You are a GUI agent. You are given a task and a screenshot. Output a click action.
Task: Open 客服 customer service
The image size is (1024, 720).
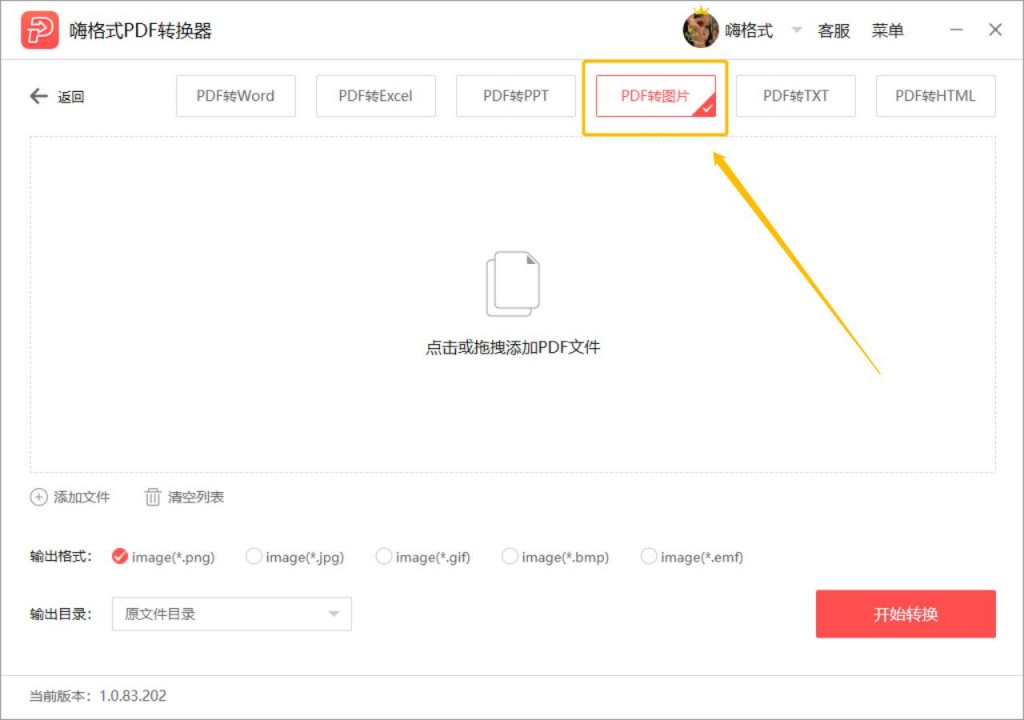(x=834, y=31)
